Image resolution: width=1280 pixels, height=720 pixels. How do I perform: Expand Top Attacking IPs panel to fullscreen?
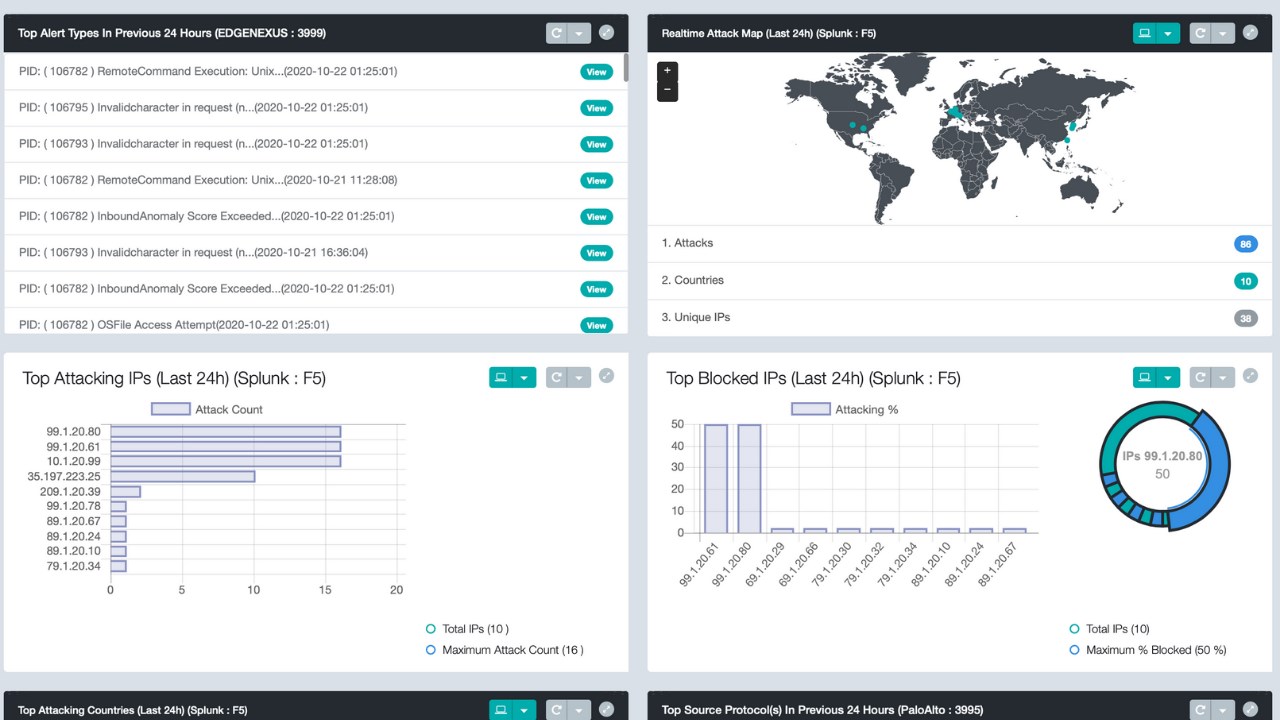coord(606,376)
